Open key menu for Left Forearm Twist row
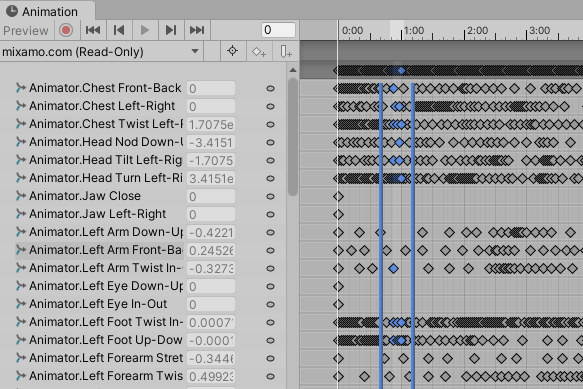 pos(270,376)
